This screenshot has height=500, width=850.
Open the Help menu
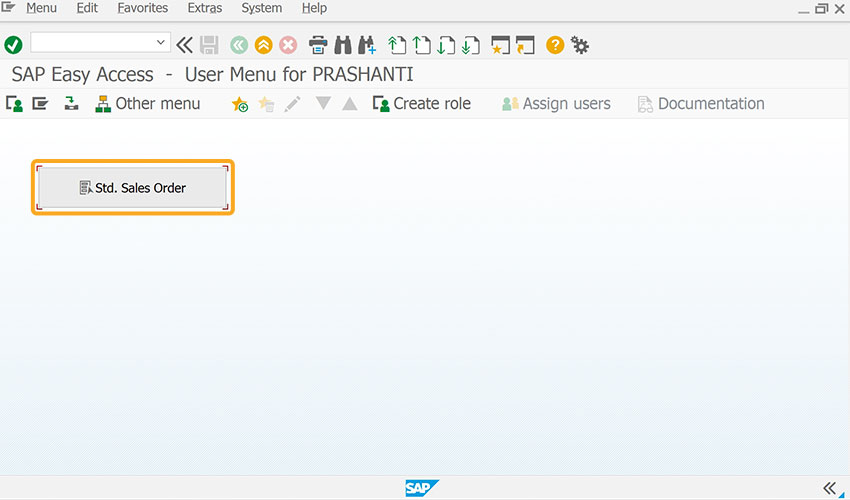click(314, 8)
